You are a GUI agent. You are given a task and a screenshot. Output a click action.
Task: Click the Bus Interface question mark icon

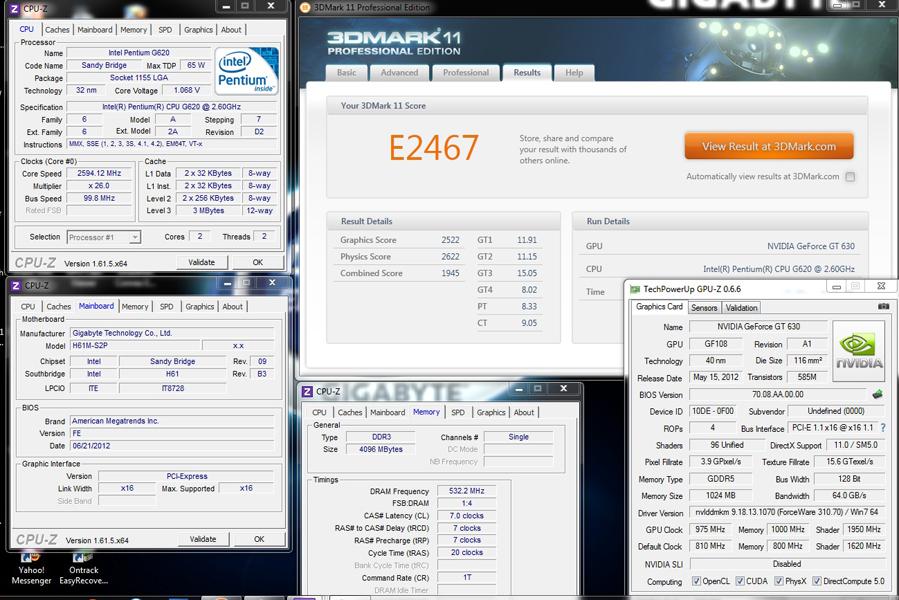tap(883, 428)
